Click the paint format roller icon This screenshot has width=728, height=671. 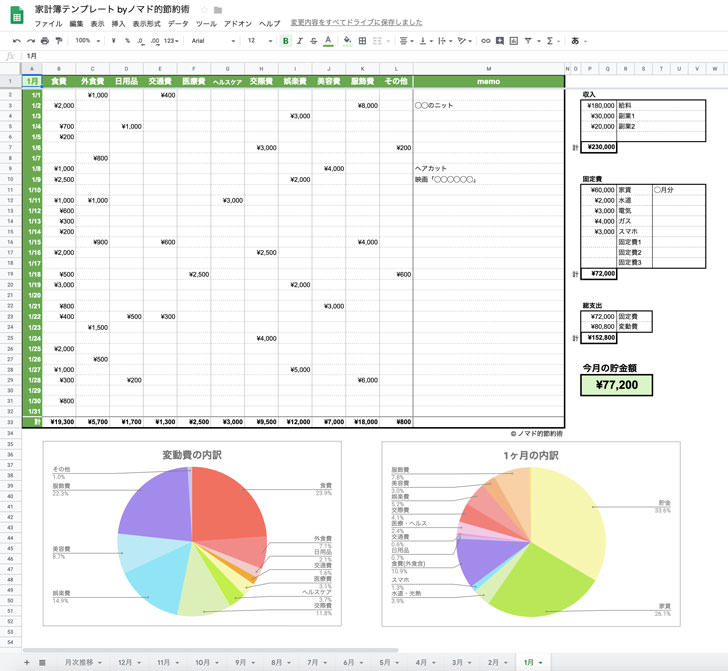(59, 41)
